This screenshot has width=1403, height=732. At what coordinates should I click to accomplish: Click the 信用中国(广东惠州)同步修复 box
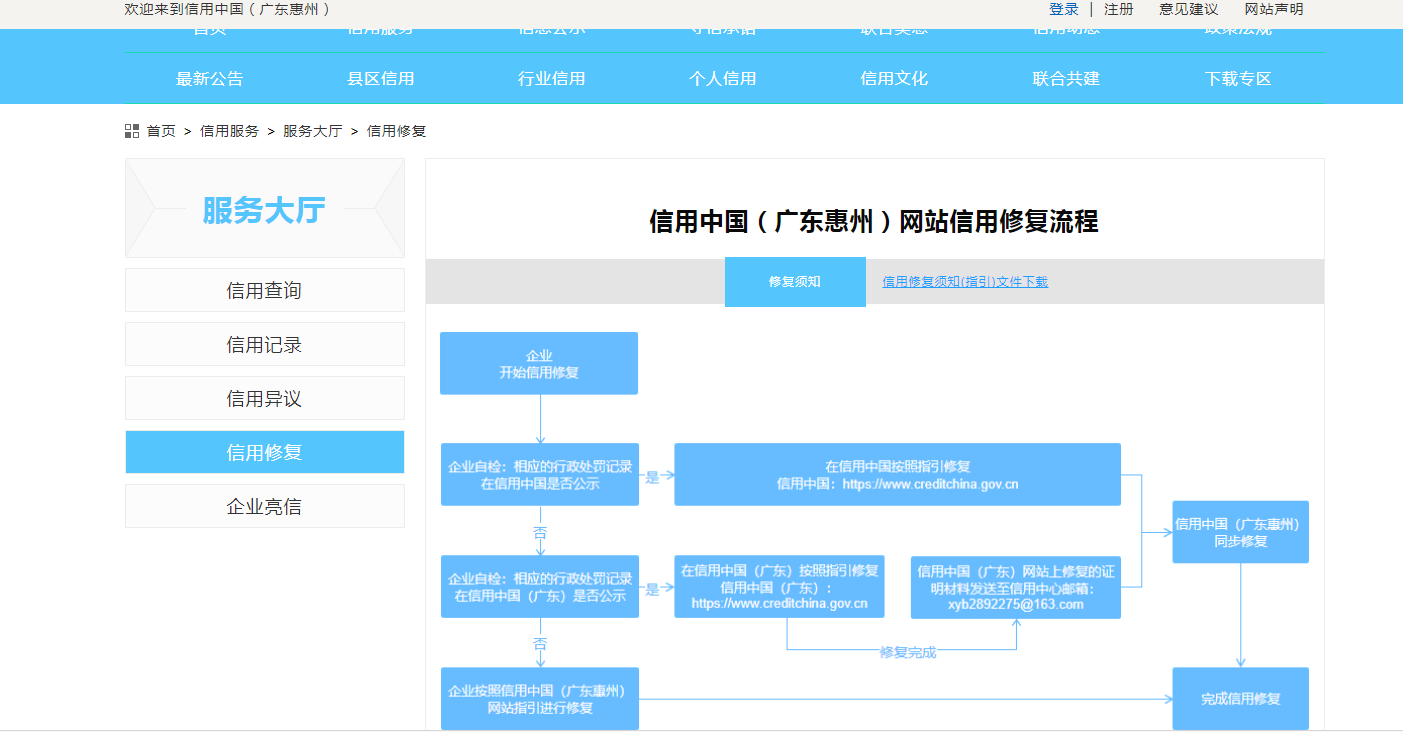[x=1241, y=532]
